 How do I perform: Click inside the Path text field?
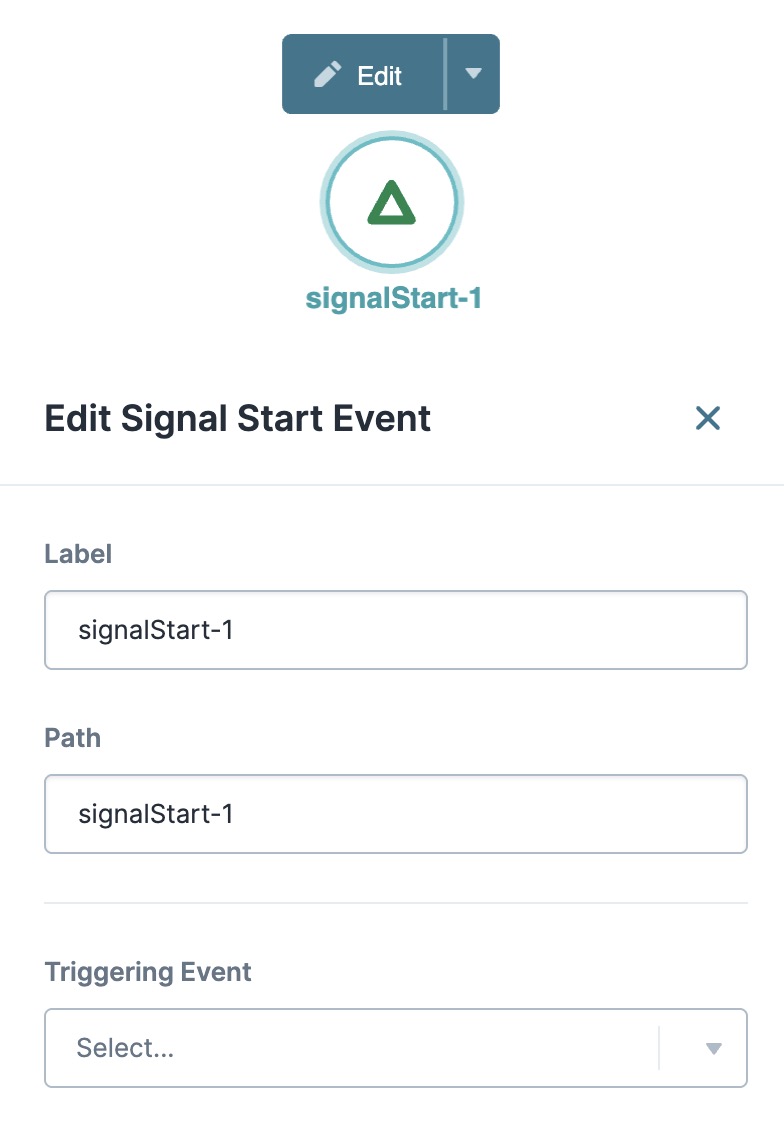click(x=395, y=813)
